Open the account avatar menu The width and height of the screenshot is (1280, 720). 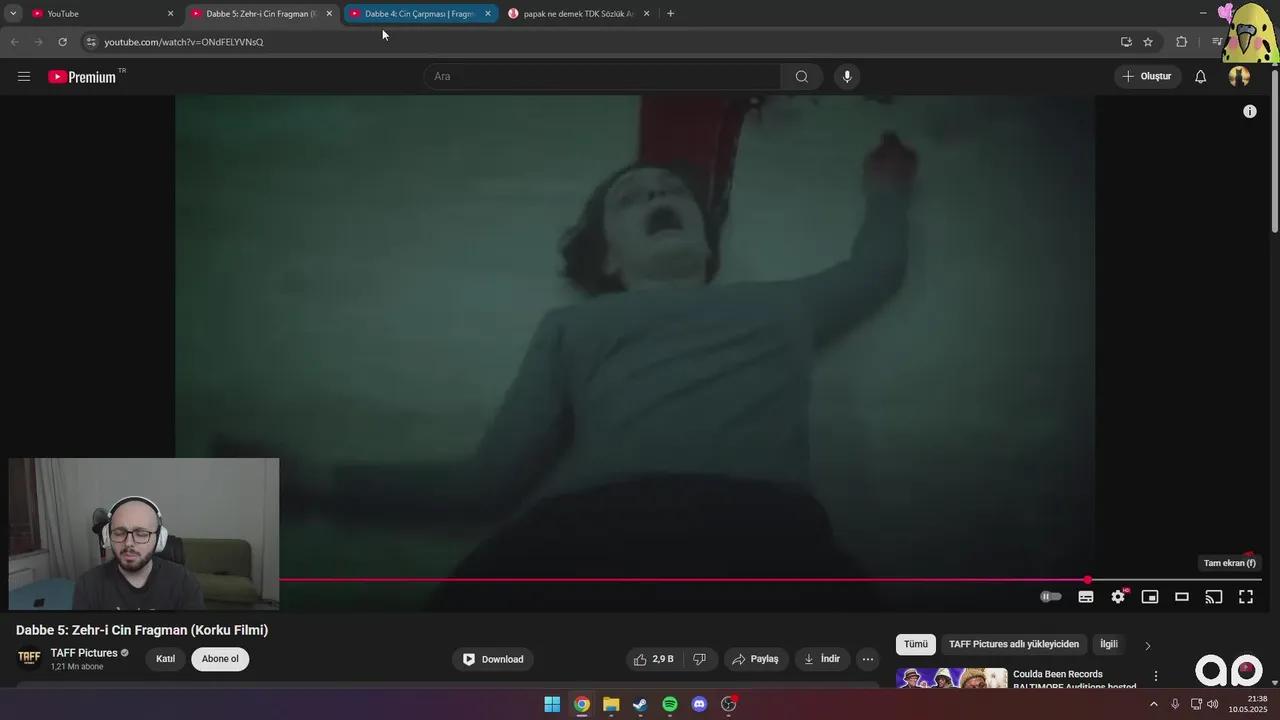(x=1239, y=76)
